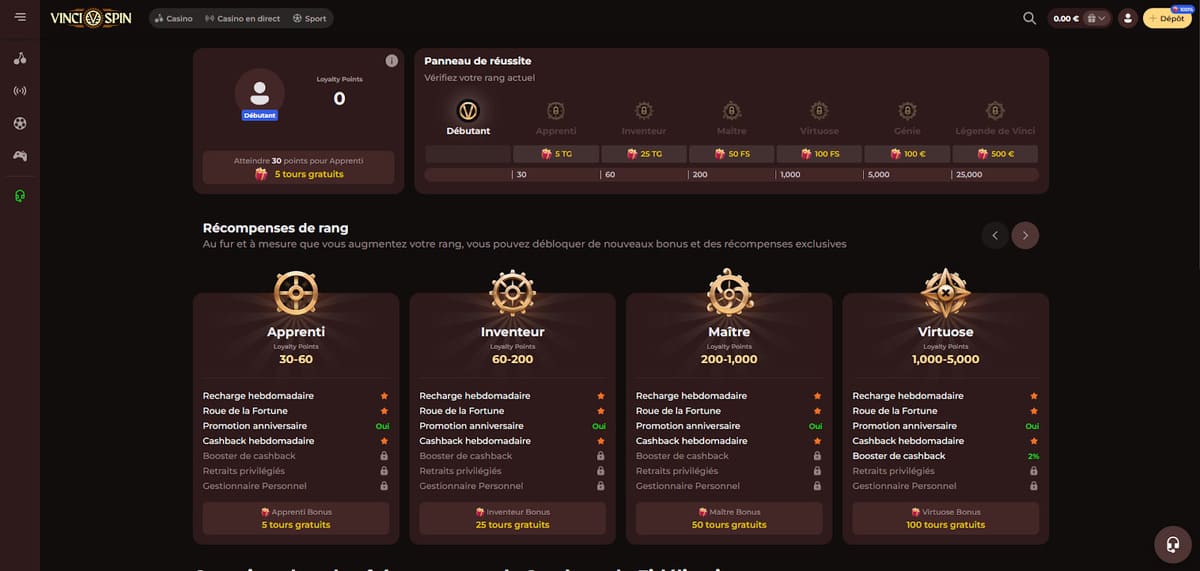Viewport: 1200px width, 571px height.
Task: Click the 30 points marker on progress bar
Action: 521,174
